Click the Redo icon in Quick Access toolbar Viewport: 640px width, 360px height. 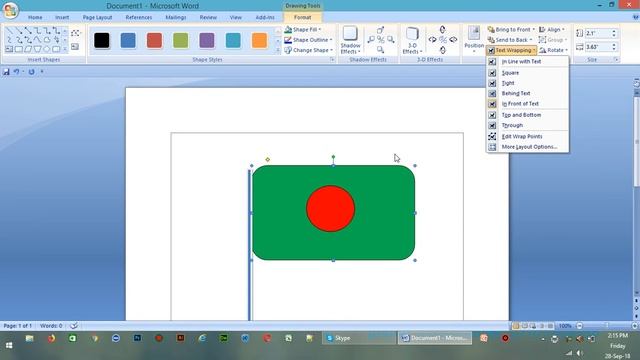[31, 72]
